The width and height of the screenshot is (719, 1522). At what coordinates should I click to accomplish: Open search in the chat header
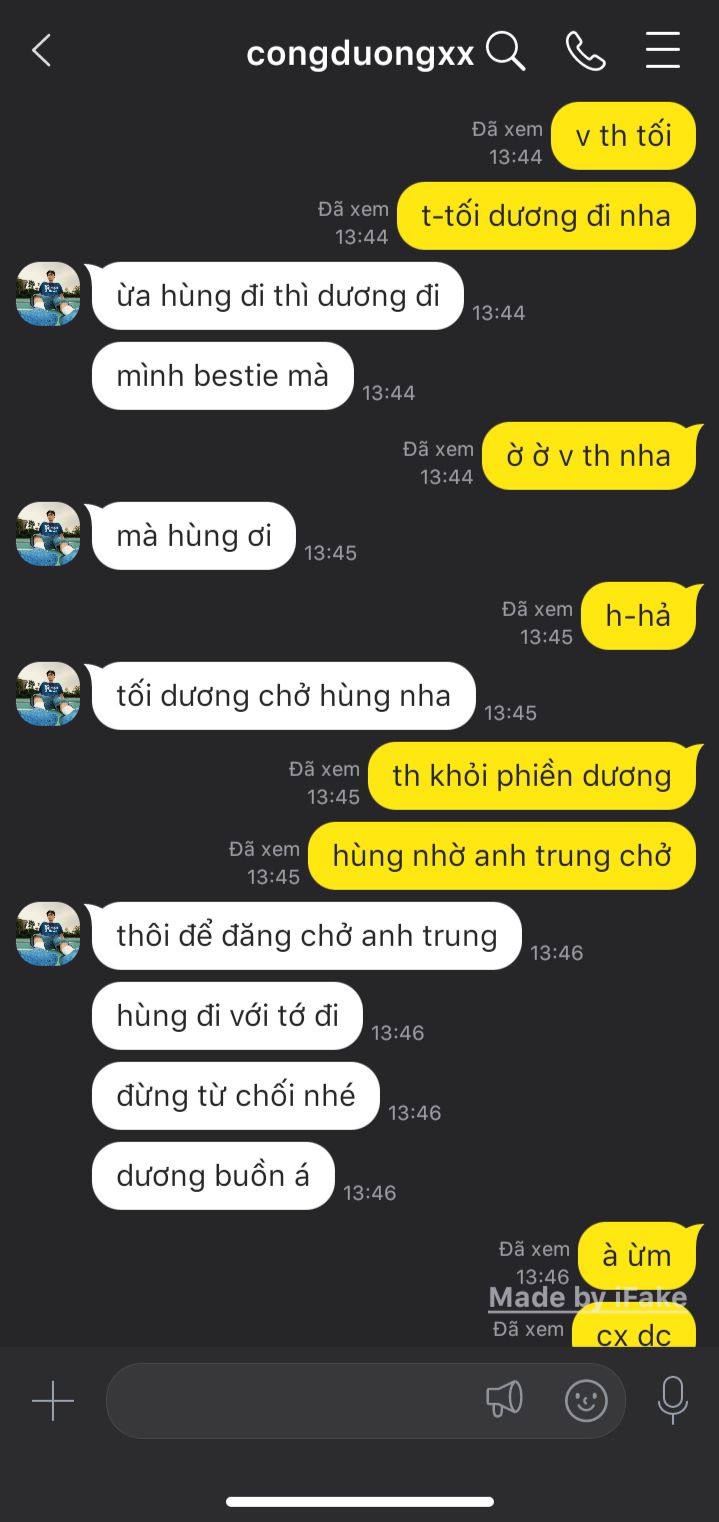point(506,50)
